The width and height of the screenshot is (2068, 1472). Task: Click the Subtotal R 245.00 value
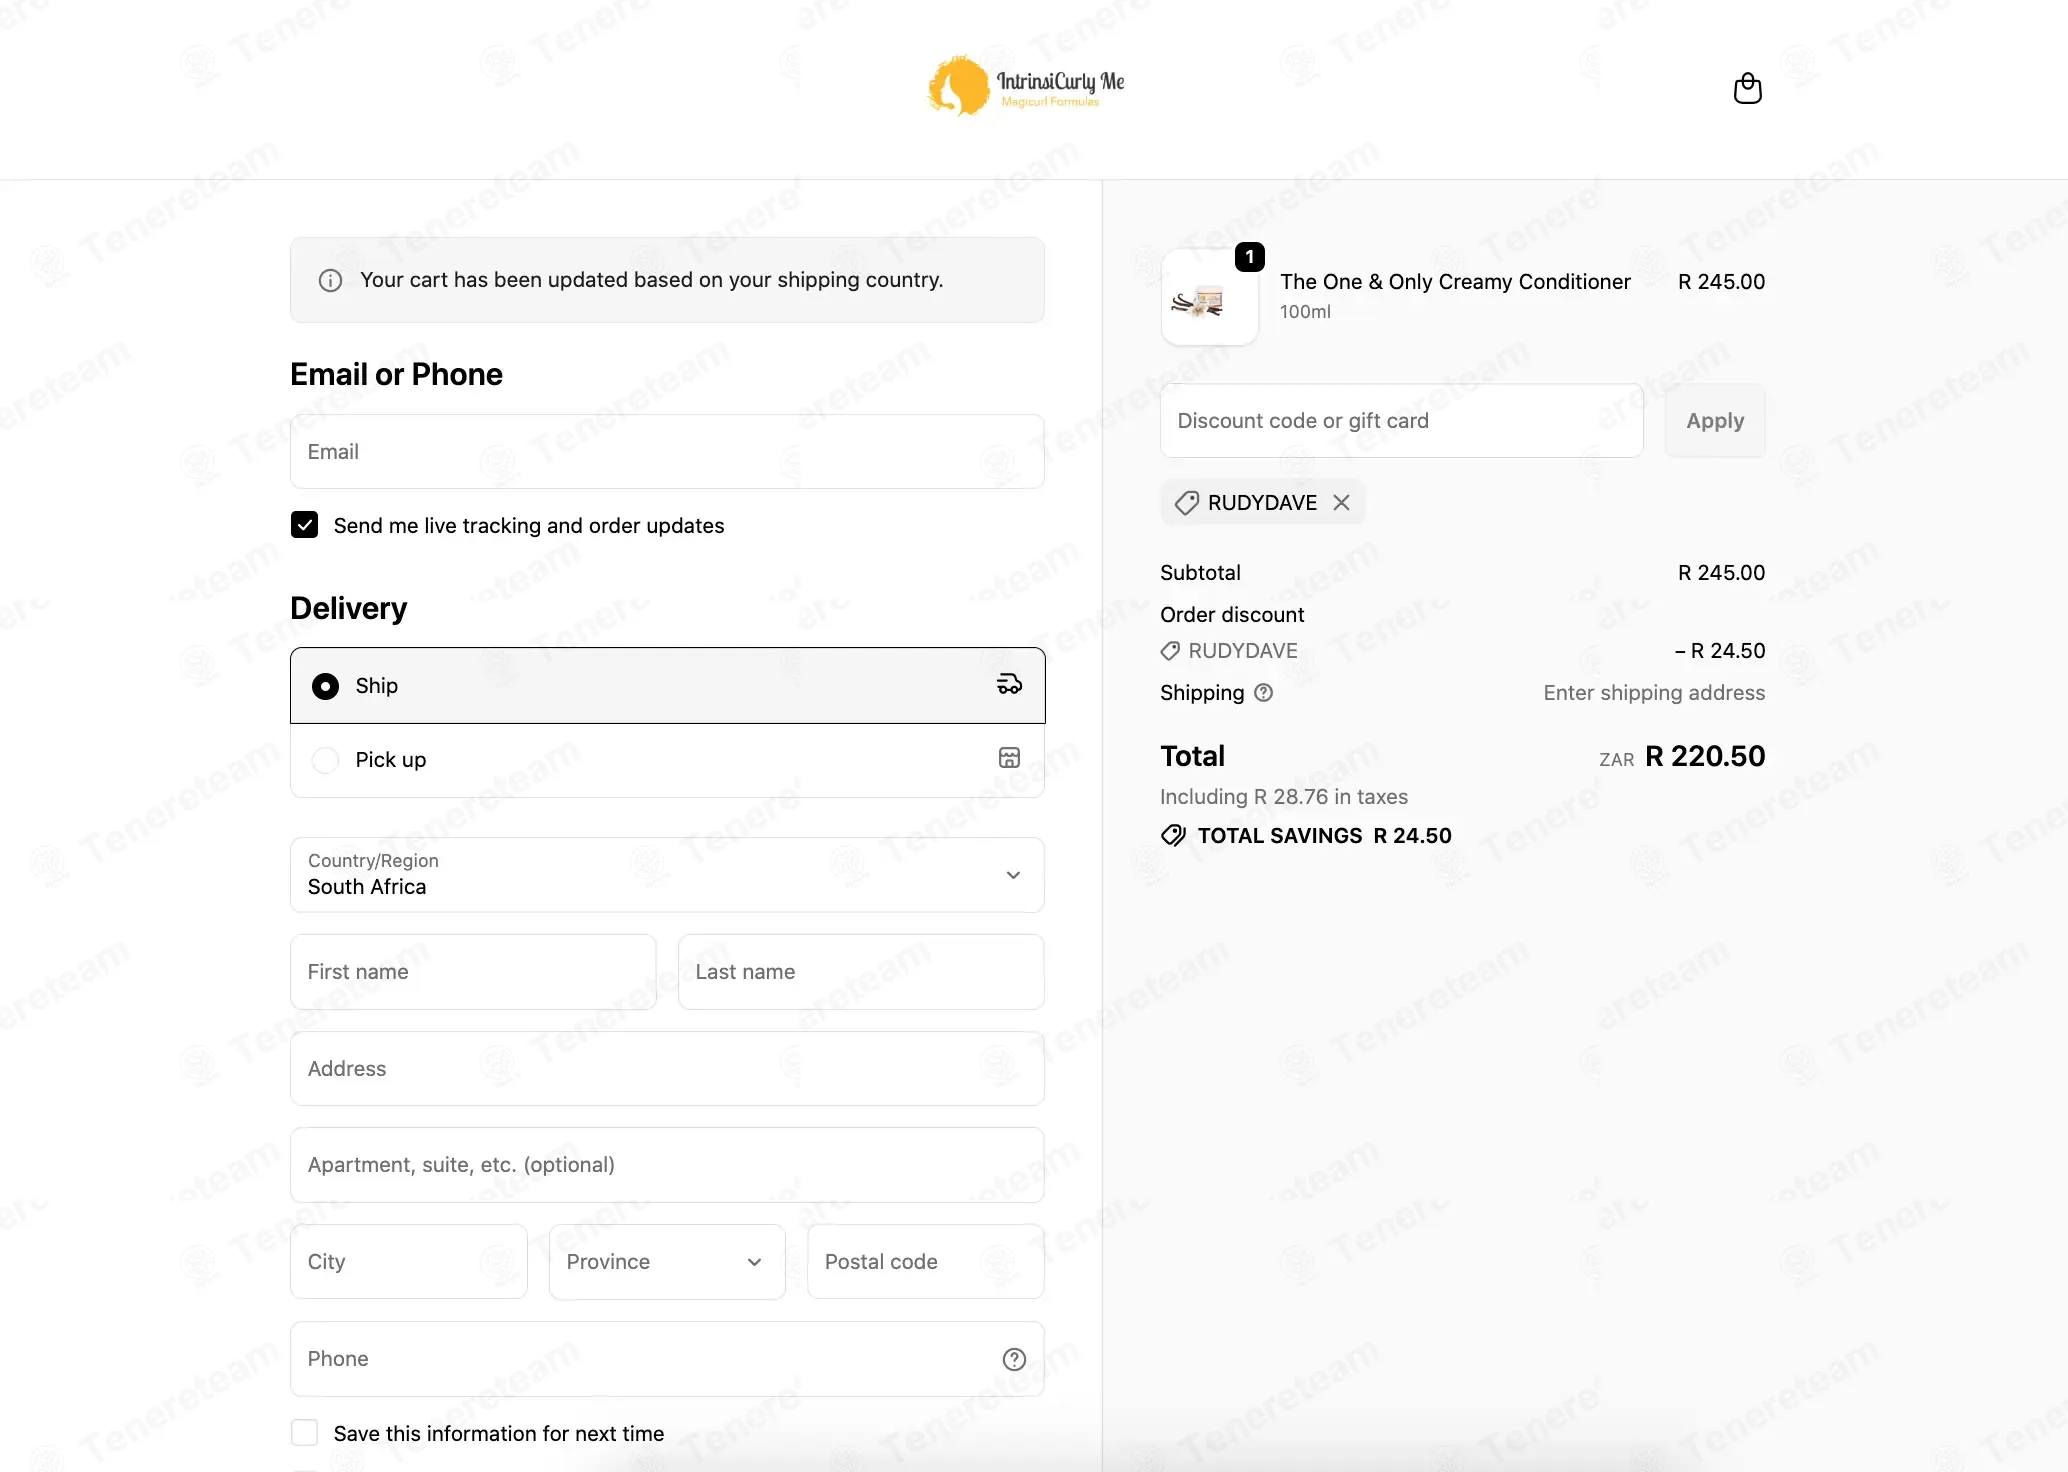(1721, 573)
